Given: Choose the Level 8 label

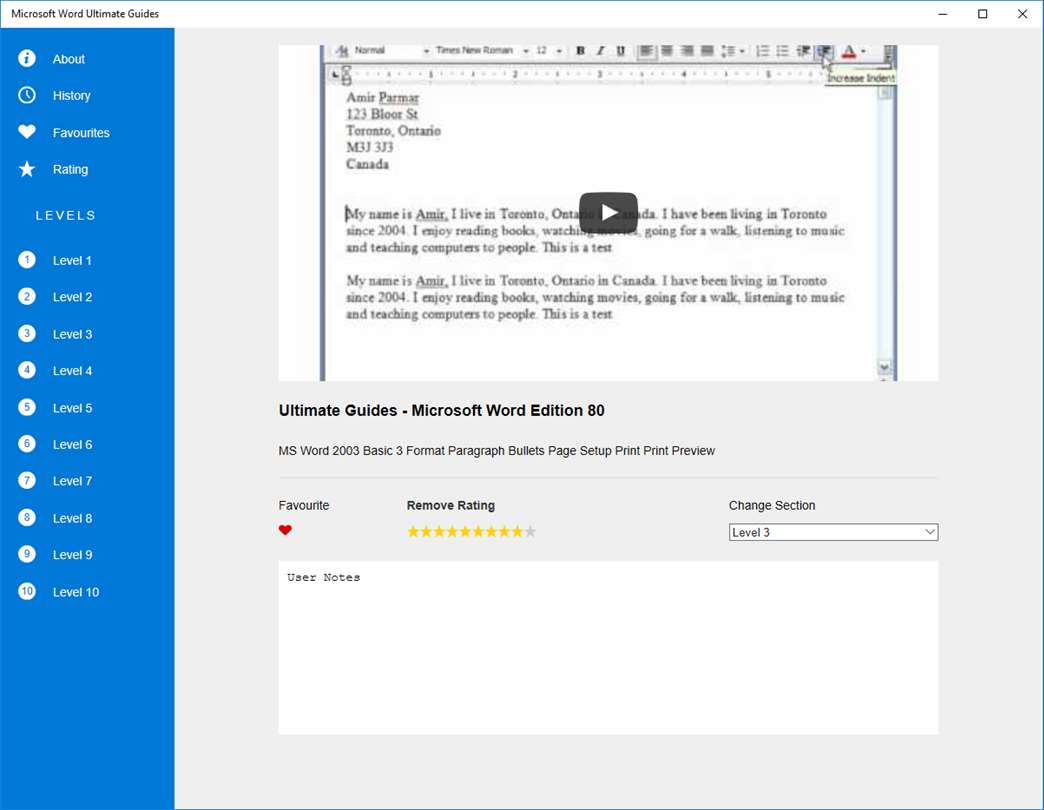Looking at the screenshot, I should tap(73, 518).
